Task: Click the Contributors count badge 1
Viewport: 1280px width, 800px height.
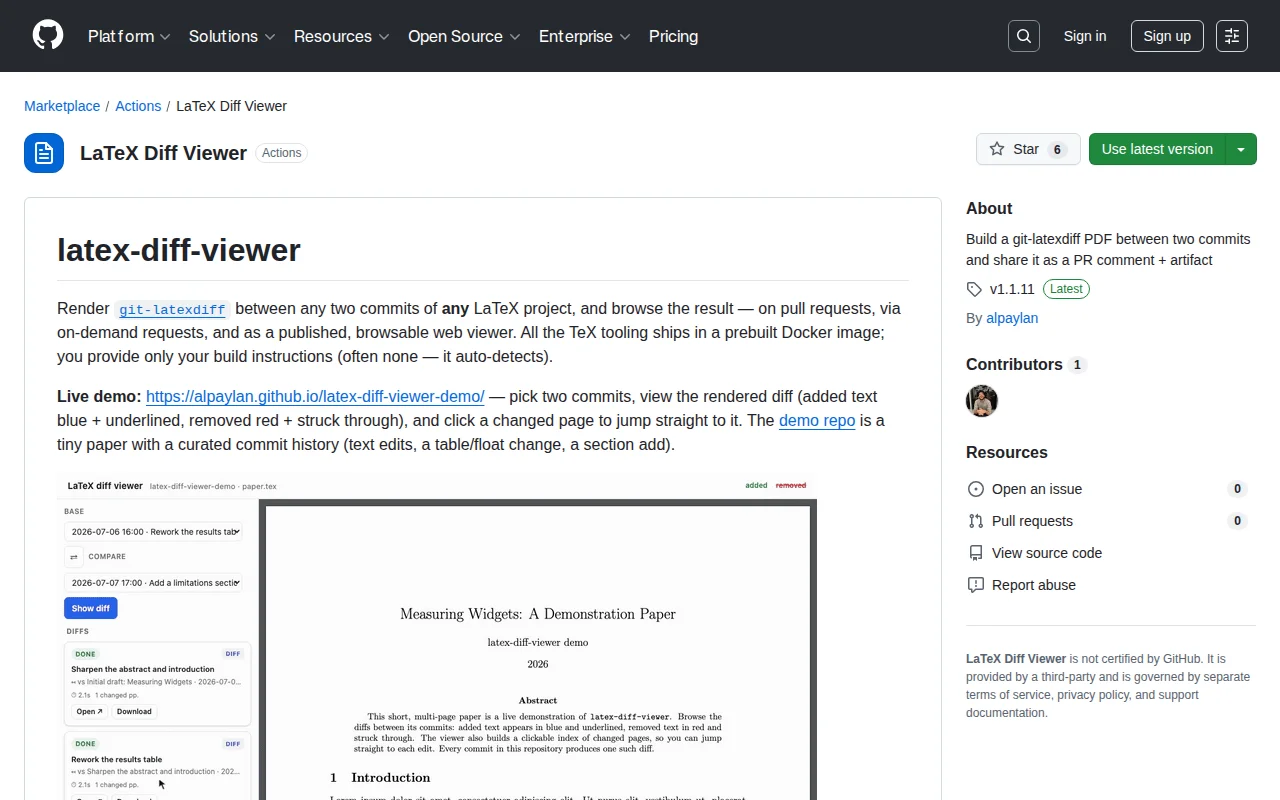Action: tap(1077, 365)
